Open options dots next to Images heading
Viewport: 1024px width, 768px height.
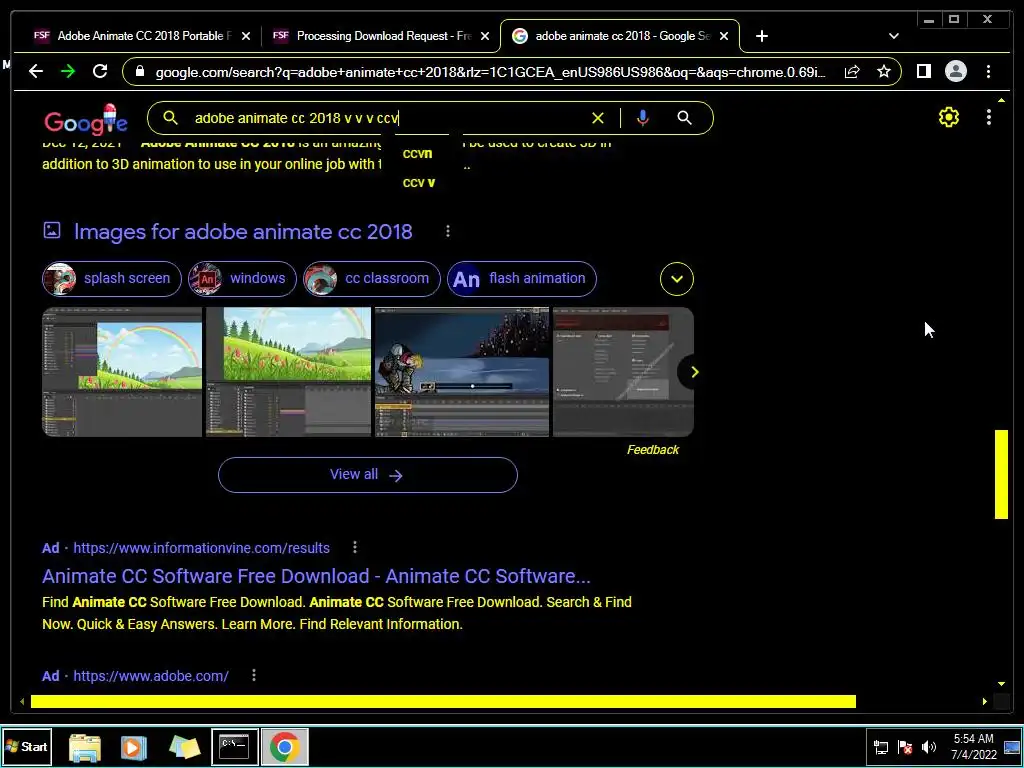point(447,231)
